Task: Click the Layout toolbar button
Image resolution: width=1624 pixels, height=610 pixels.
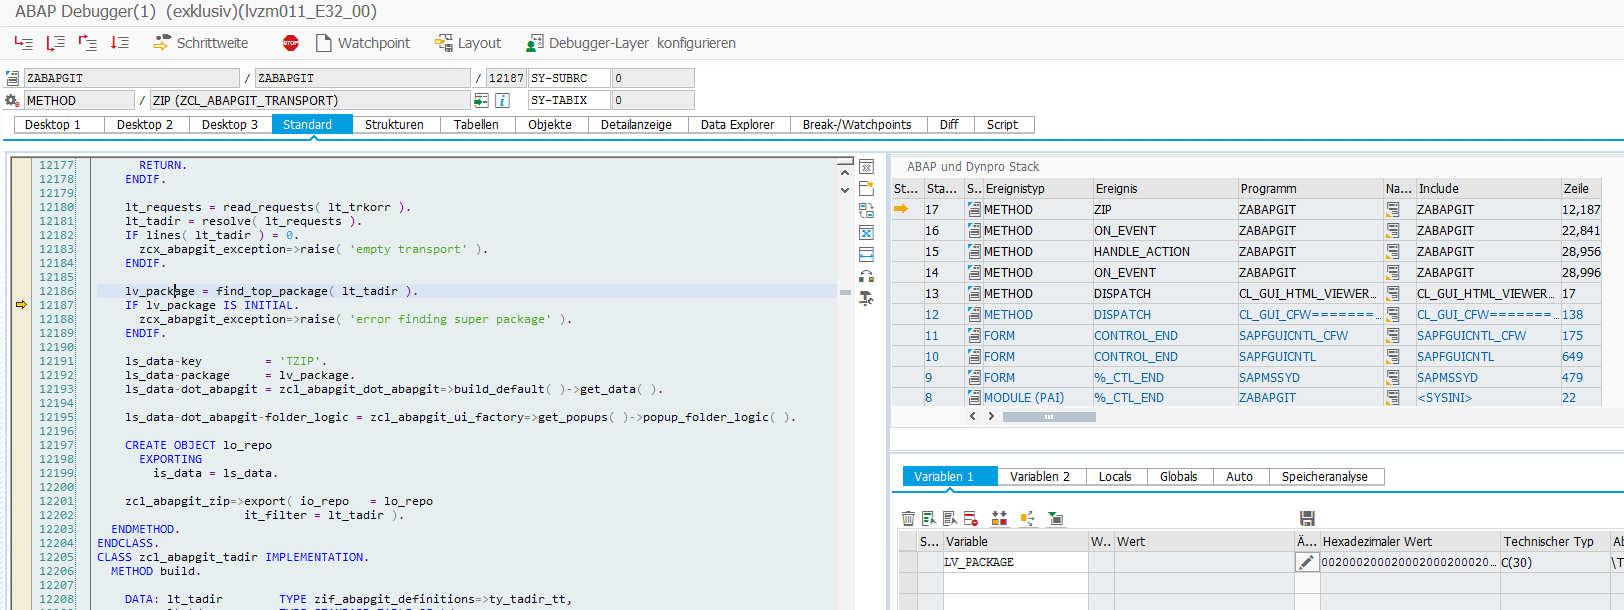Action: pyautogui.click(x=468, y=43)
